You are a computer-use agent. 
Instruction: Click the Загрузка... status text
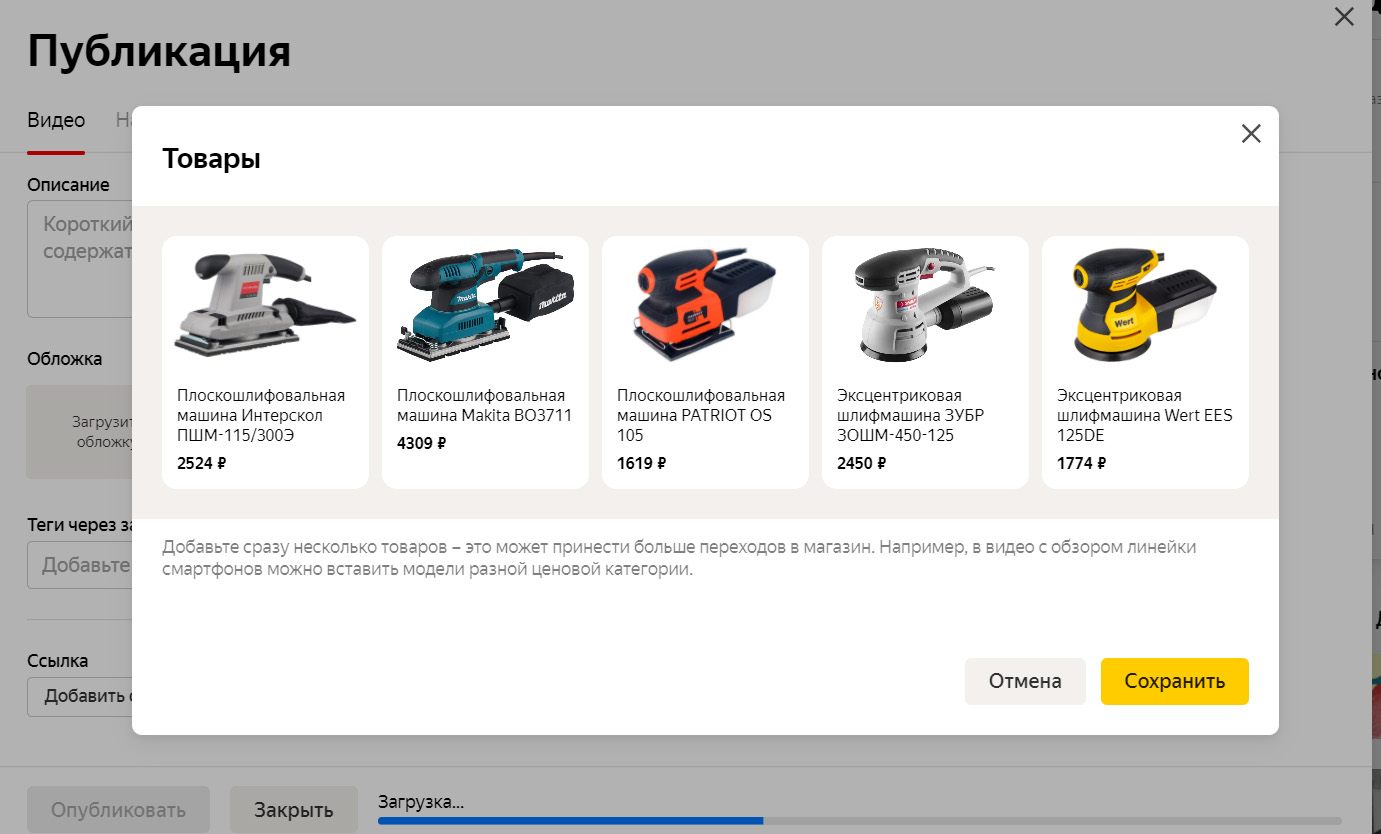click(421, 802)
